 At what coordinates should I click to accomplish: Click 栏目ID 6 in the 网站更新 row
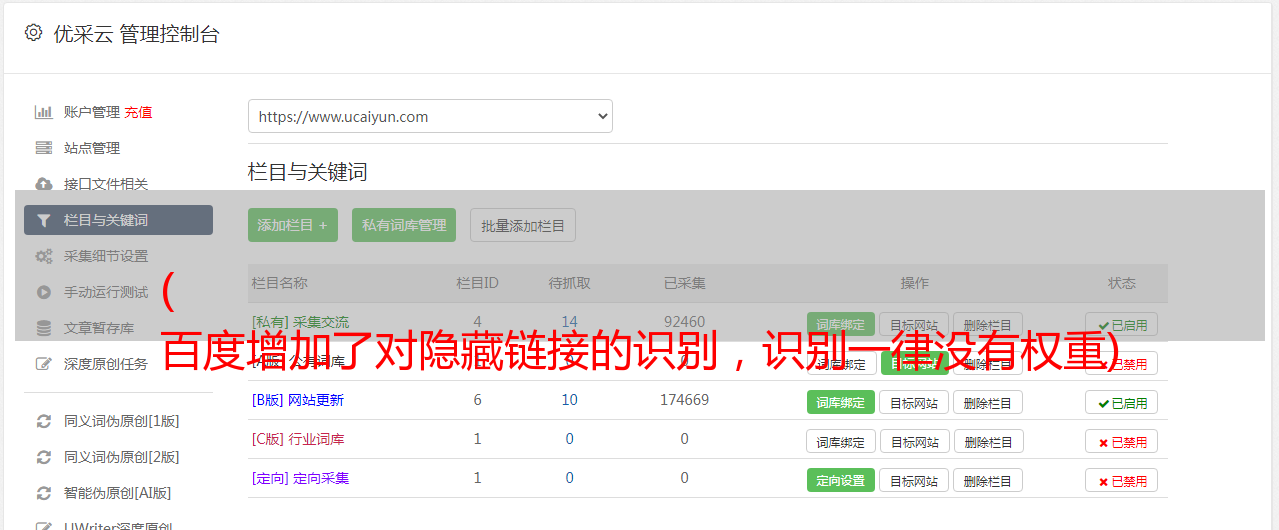click(x=477, y=400)
